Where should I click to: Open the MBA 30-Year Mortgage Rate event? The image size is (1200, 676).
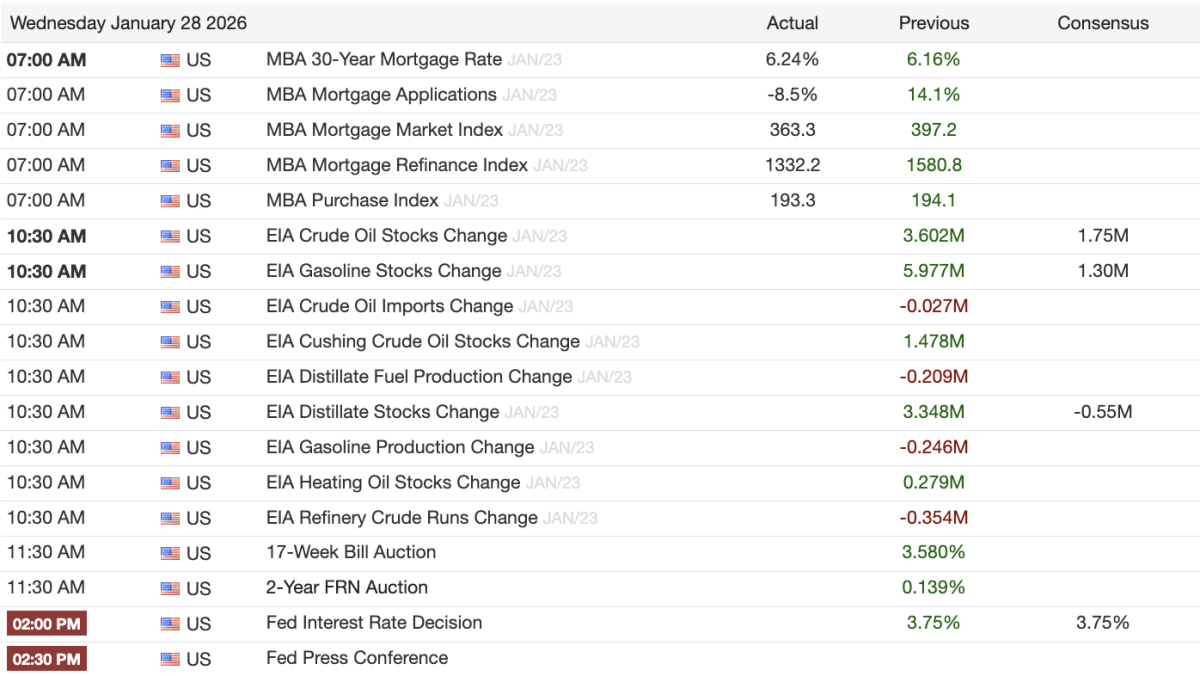tap(384, 59)
